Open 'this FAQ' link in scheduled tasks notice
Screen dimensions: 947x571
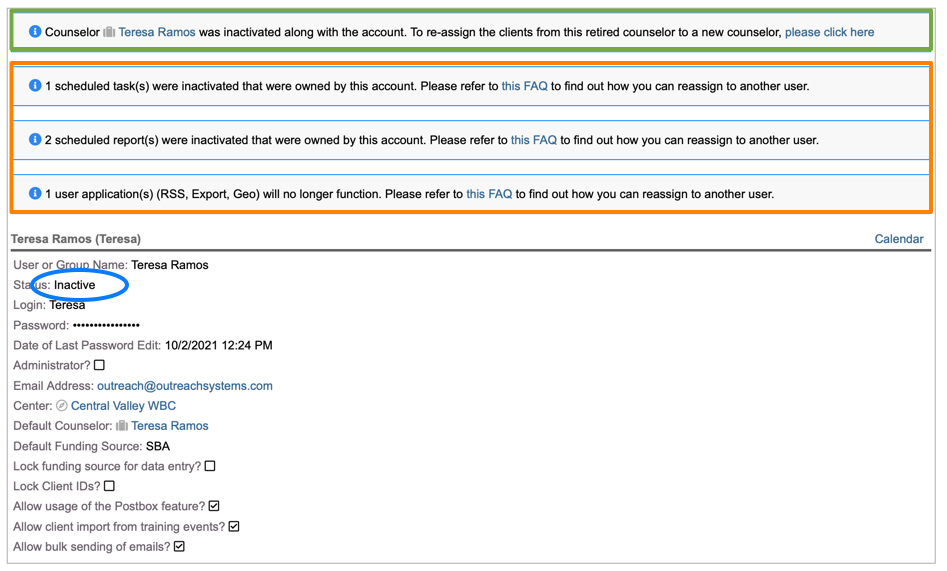(x=524, y=86)
